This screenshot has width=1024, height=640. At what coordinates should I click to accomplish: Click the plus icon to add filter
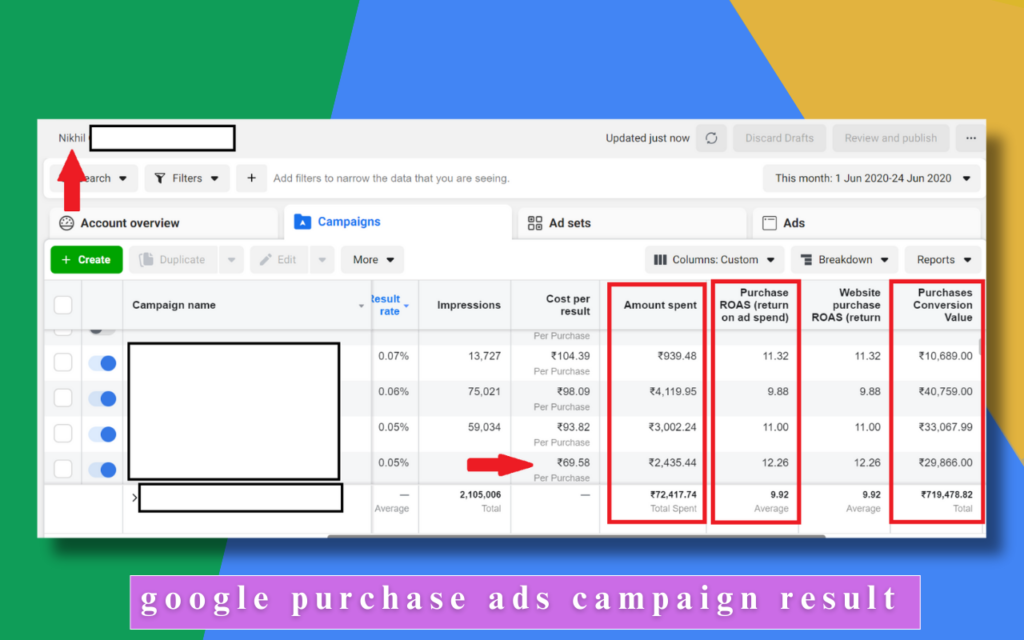[x=251, y=178]
